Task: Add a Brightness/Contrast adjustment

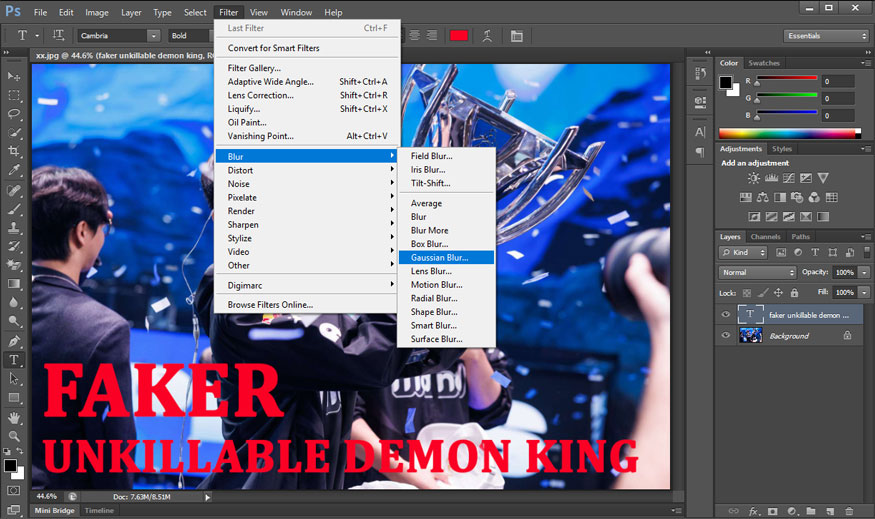Action: [x=754, y=178]
